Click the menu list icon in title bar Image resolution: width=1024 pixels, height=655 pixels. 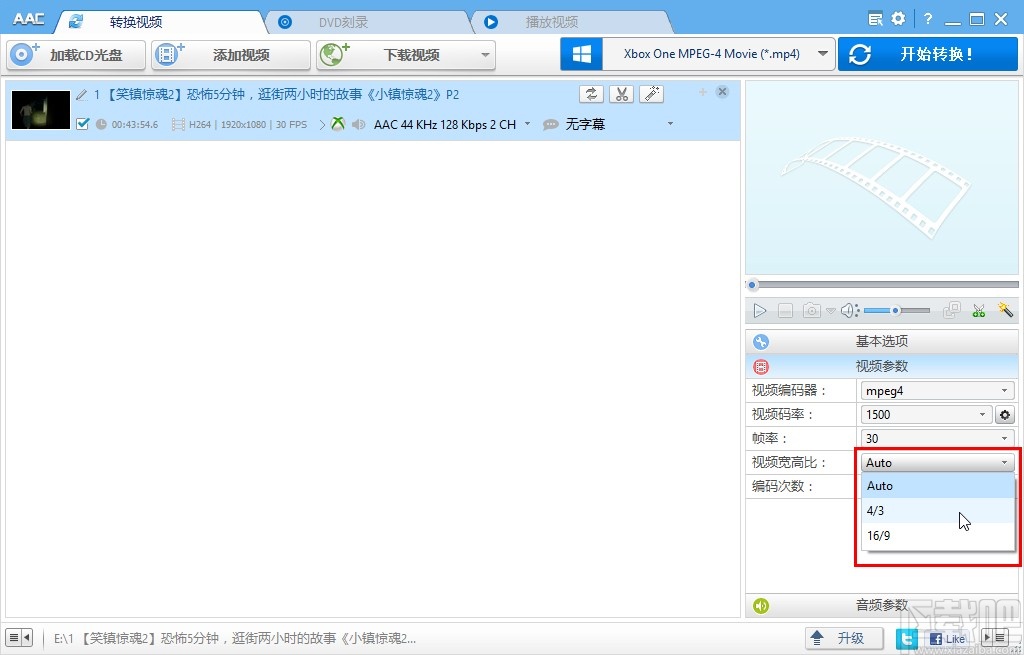tap(875, 19)
